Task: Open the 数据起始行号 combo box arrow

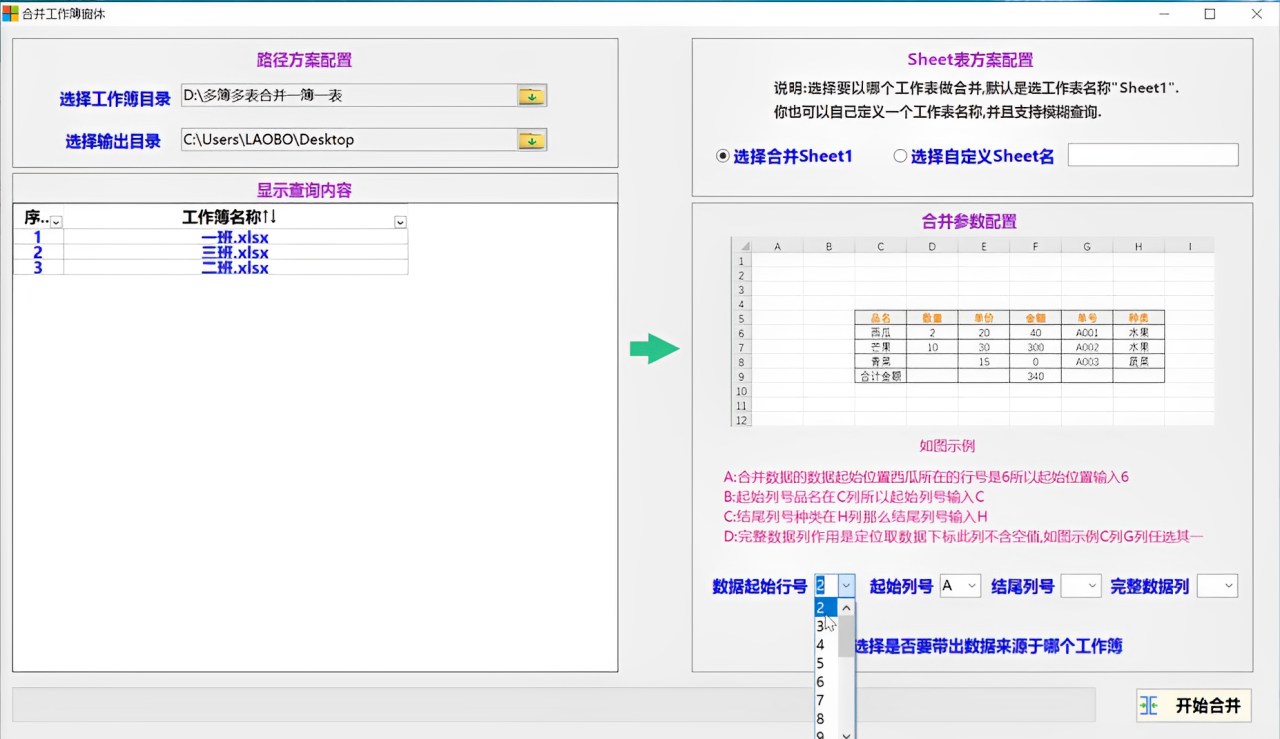Action: (x=847, y=586)
